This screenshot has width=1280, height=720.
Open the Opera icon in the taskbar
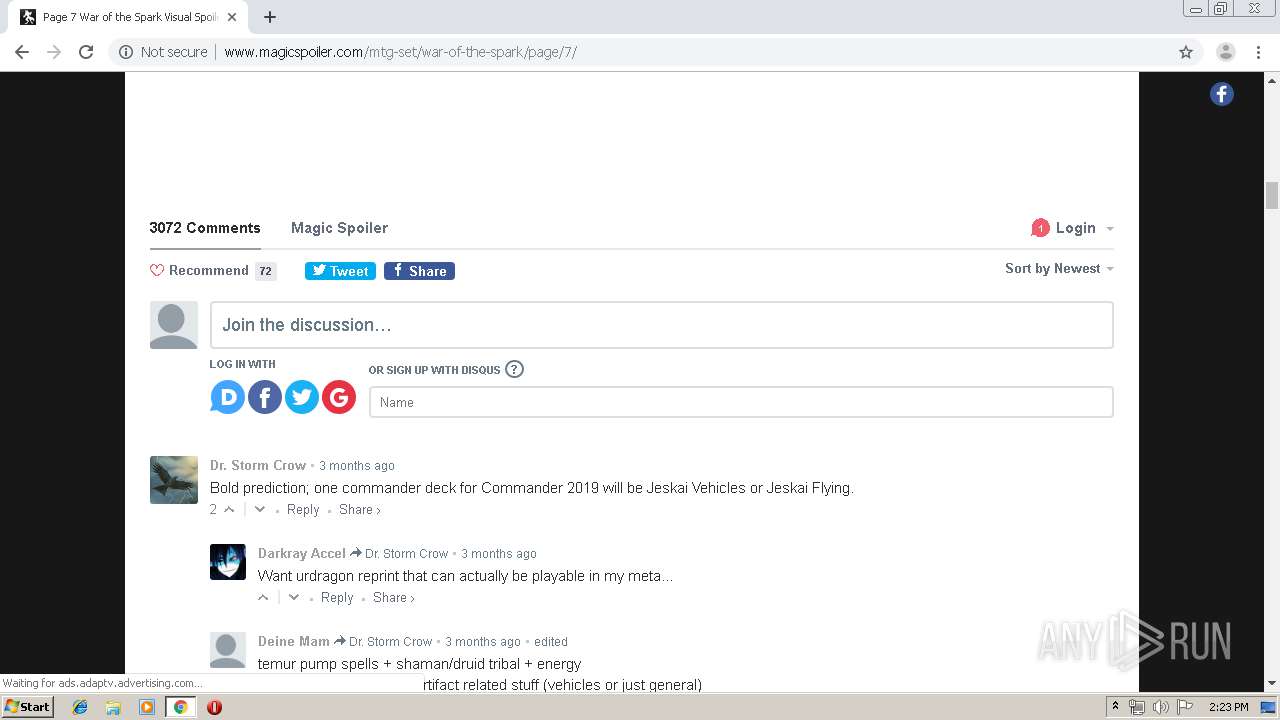(x=214, y=707)
